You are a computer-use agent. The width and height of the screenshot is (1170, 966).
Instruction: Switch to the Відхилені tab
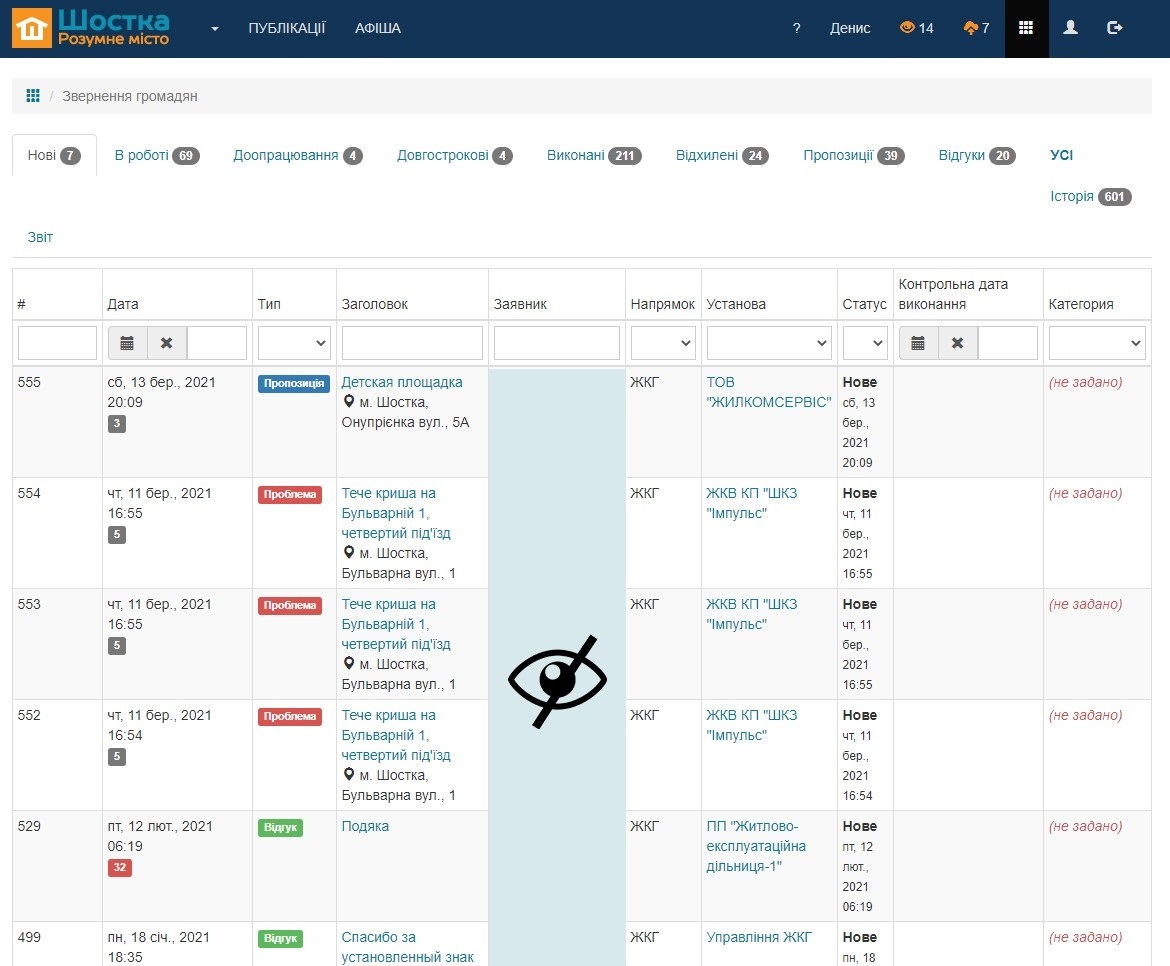(722, 155)
